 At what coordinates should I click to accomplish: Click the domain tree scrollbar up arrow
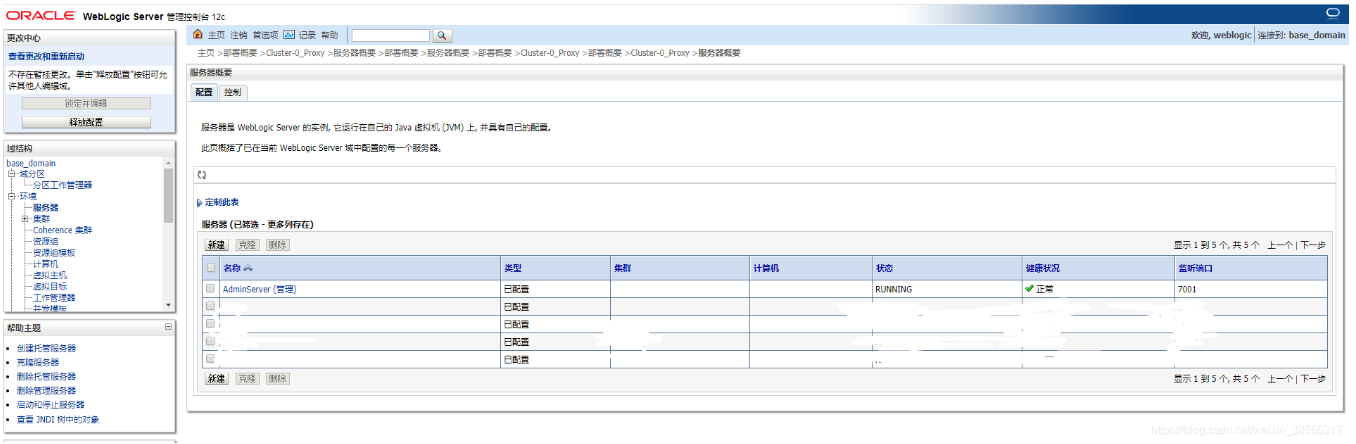(168, 162)
